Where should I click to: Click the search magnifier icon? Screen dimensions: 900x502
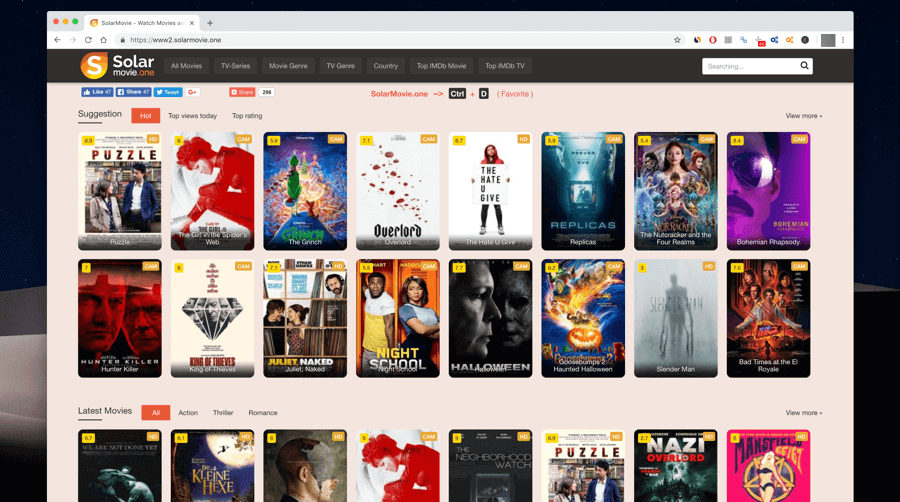coord(804,66)
